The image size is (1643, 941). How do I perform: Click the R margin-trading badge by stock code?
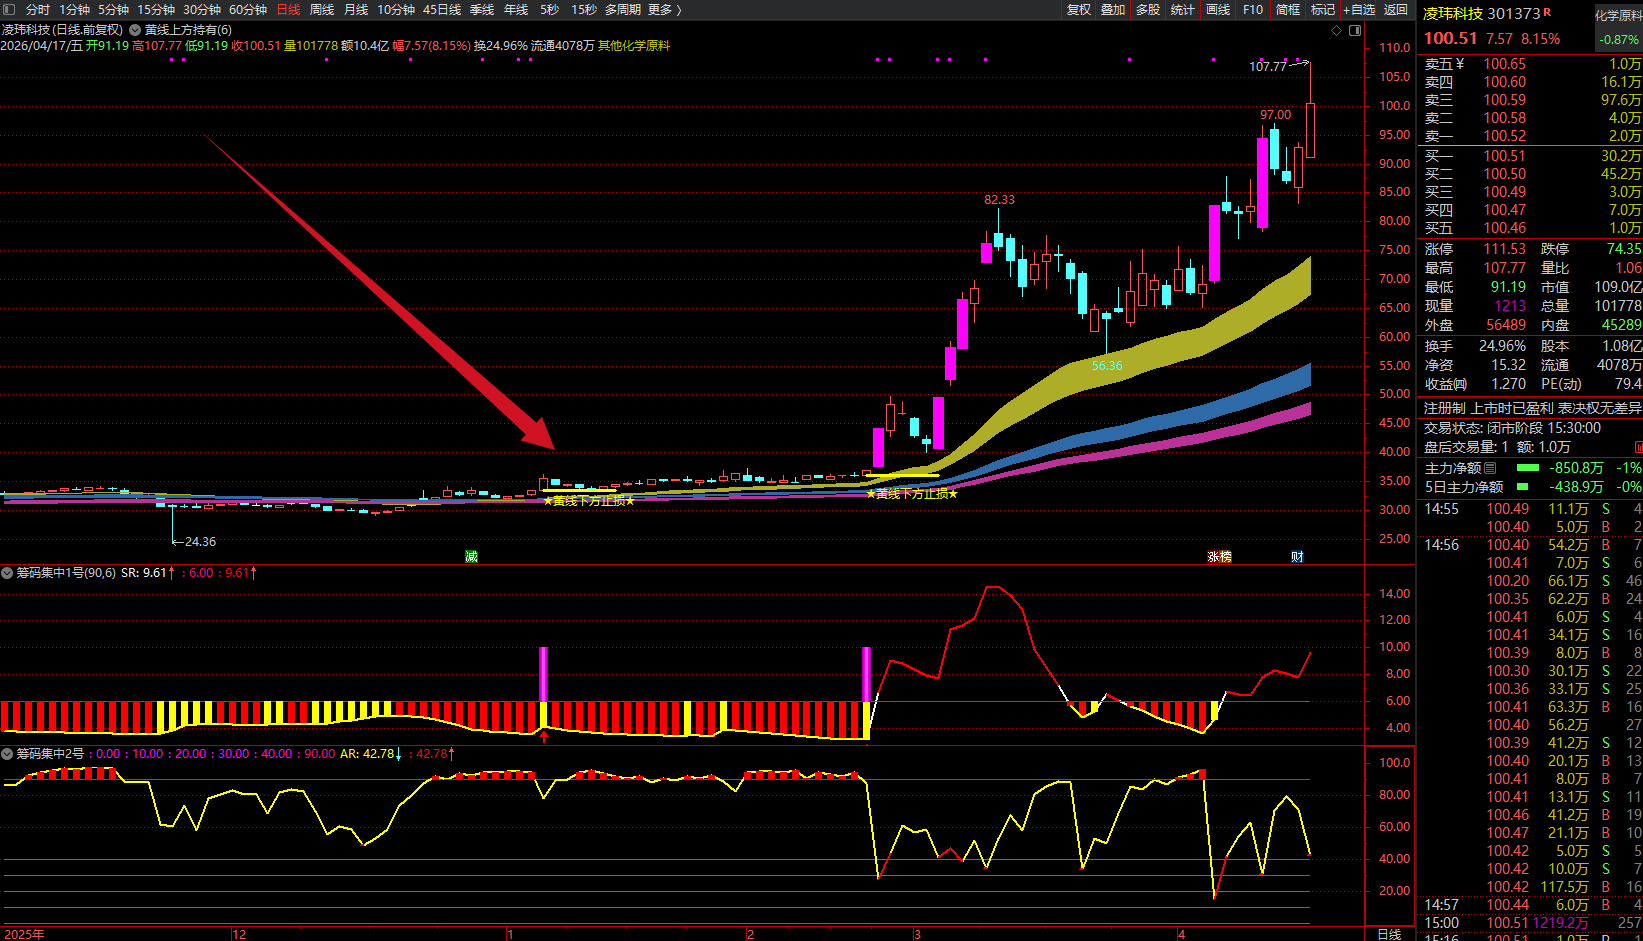1547,13
